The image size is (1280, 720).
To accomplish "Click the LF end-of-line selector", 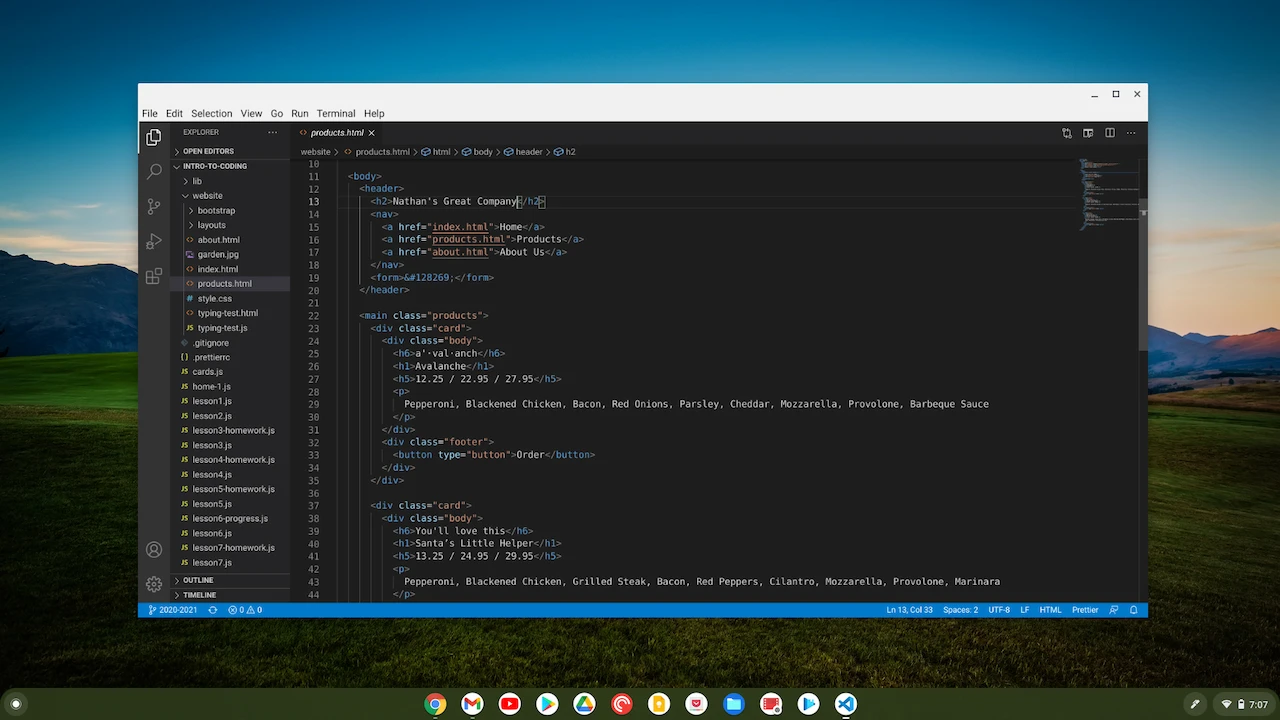I will coord(1025,610).
